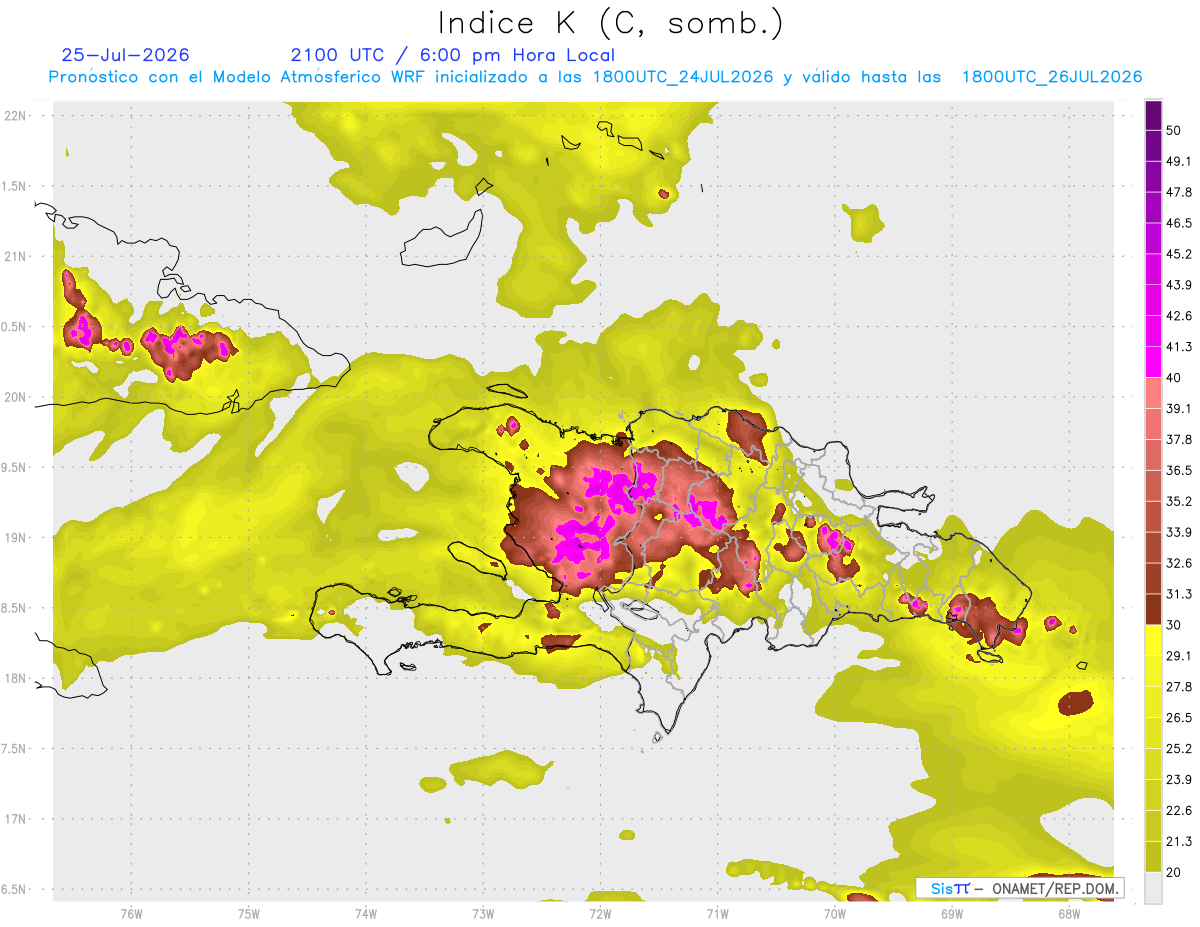Click the 49.1 color scale value
Viewport: 1200px width, 927px height.
[1180, 161]
